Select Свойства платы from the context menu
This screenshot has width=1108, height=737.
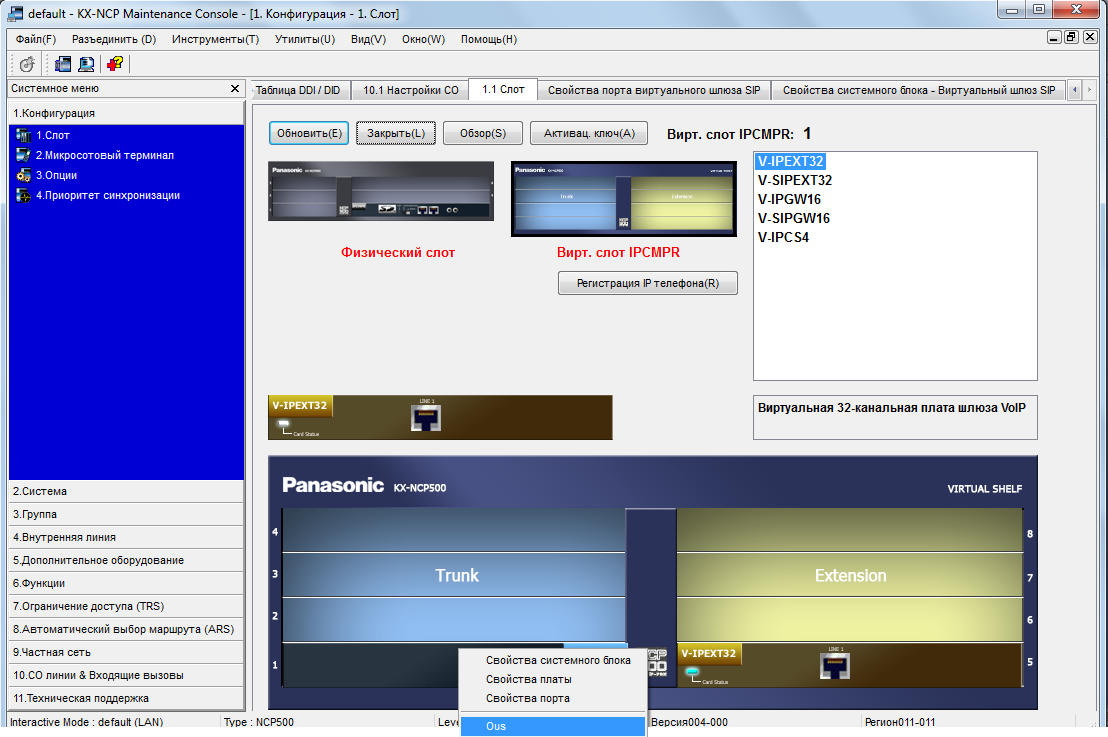528,679
